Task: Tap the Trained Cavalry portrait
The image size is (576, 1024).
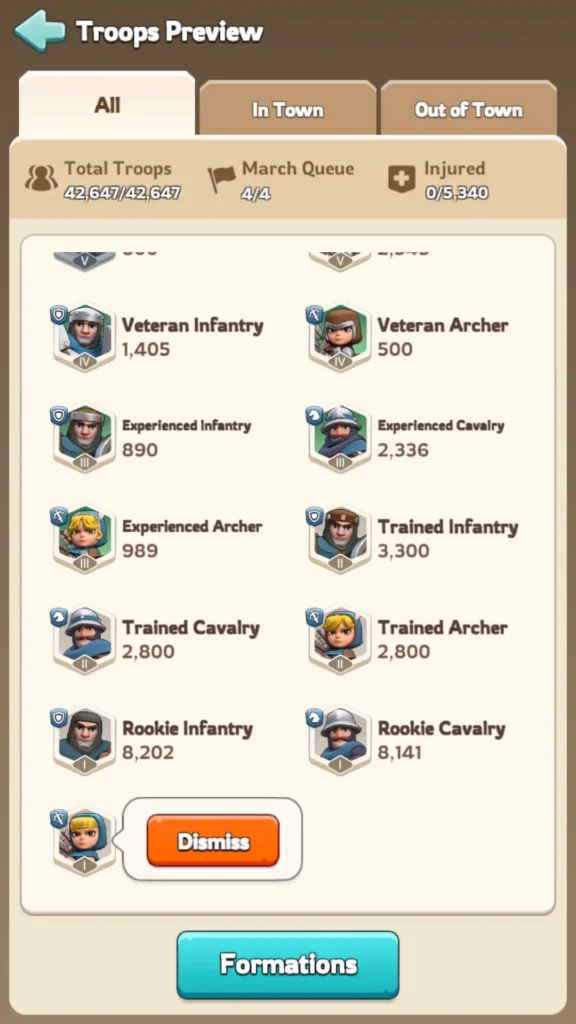Action: 84,639
